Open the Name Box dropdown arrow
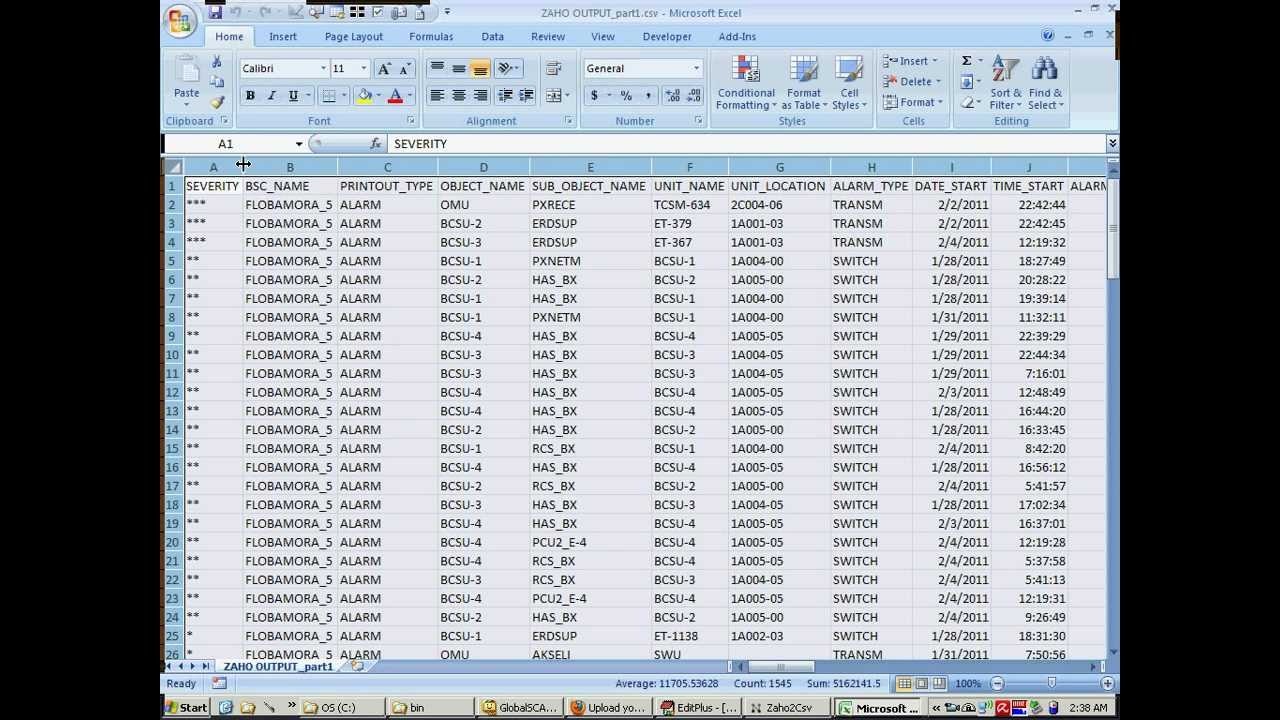Viewport: 1280px width, 720px height. (299, 144)
